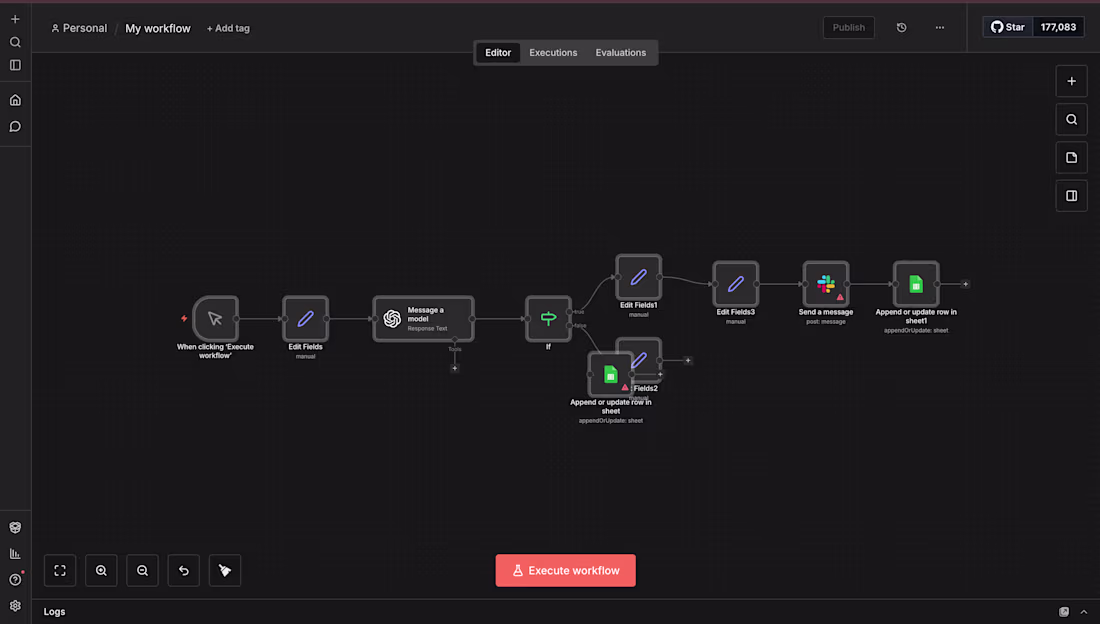Open the chat assistant from the left sidebar
Viewport: 1100px width, 624px height.
tap(14, 126)
